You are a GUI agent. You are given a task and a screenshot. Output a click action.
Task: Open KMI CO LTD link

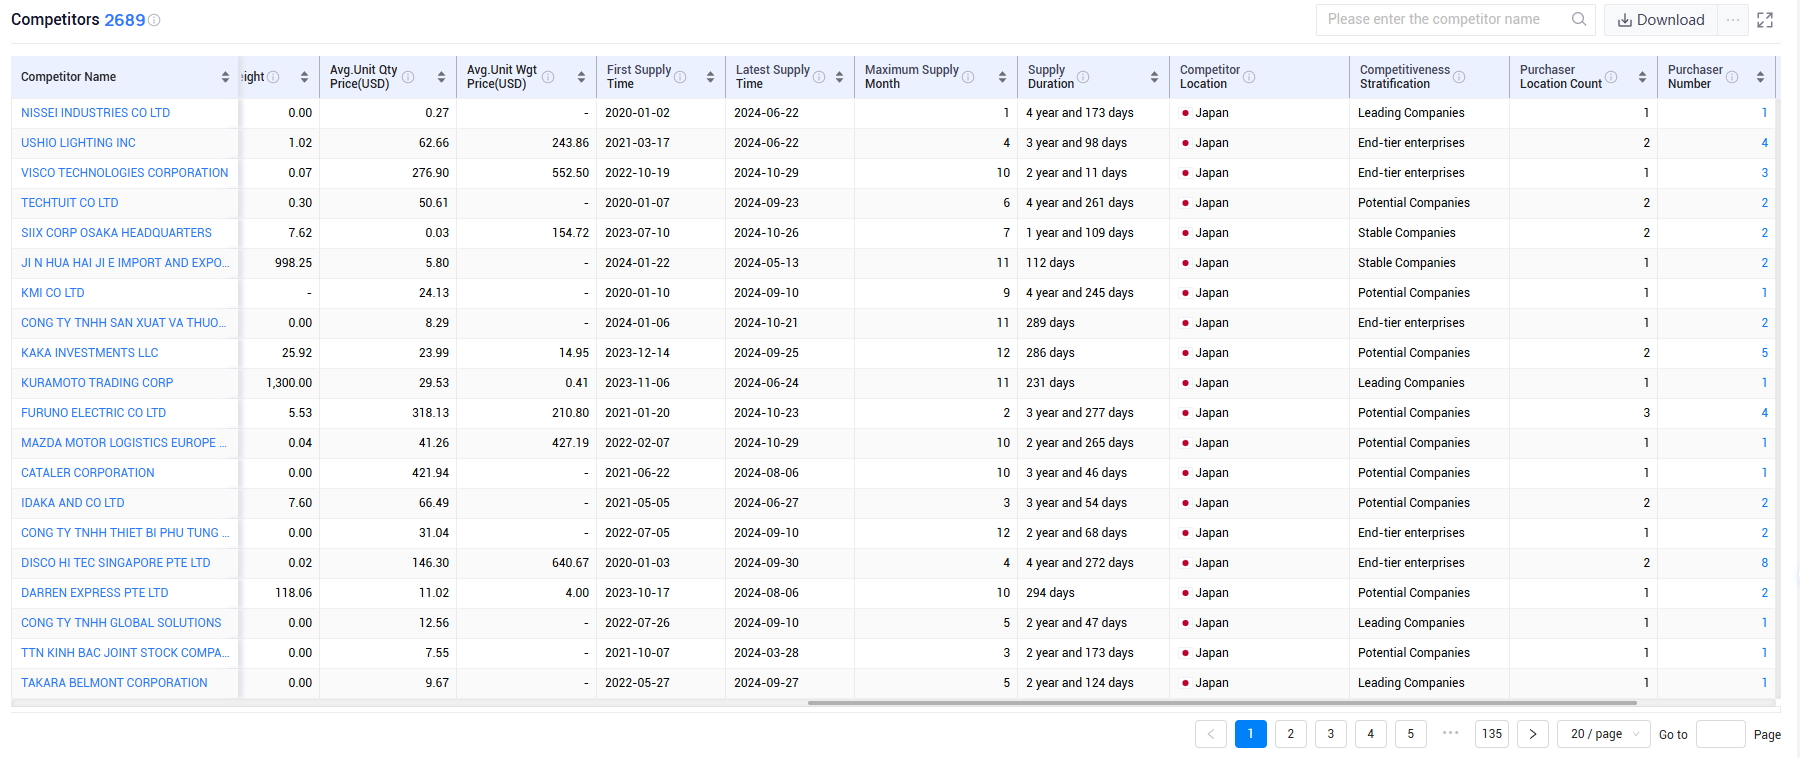click(x=53, y=293)
